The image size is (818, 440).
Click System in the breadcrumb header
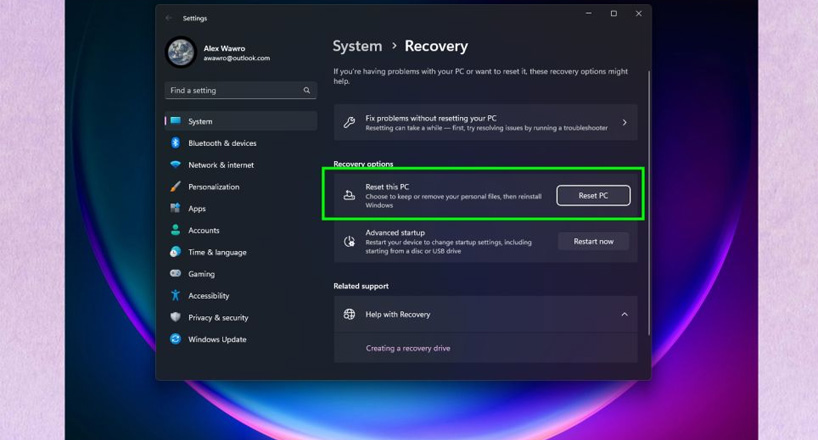[357, 46]
